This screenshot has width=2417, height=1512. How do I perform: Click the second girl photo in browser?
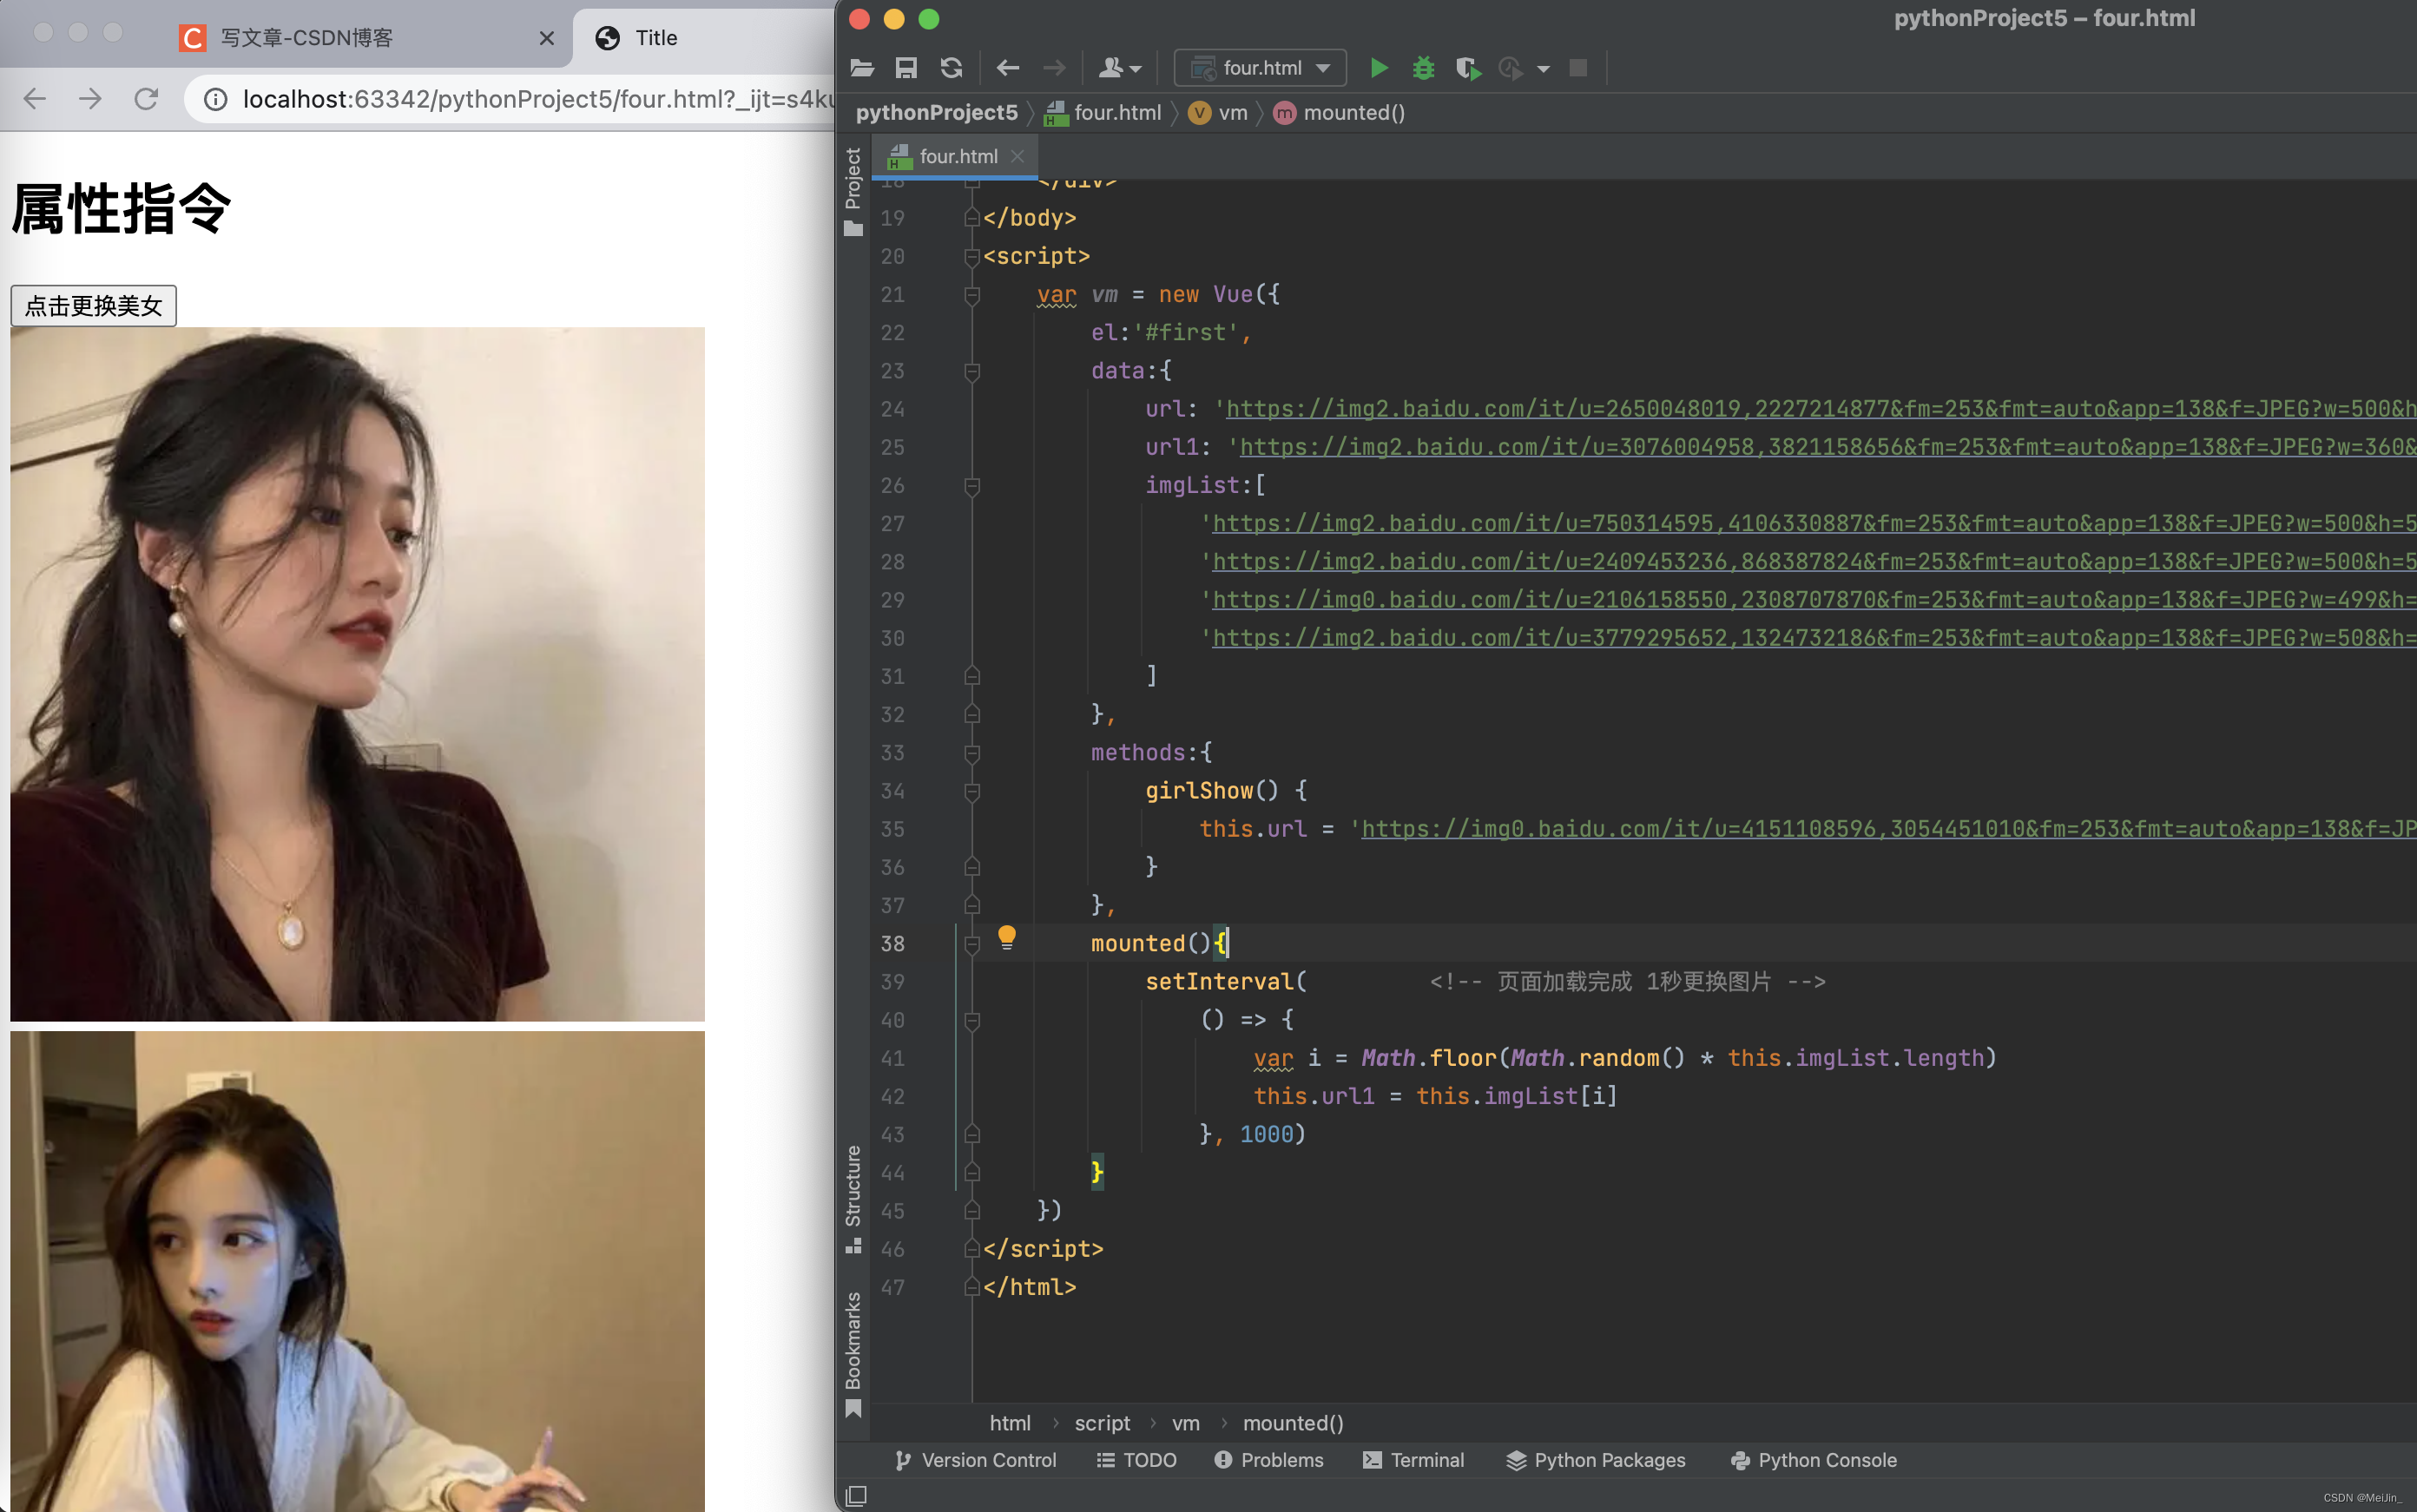[357, 1271]
